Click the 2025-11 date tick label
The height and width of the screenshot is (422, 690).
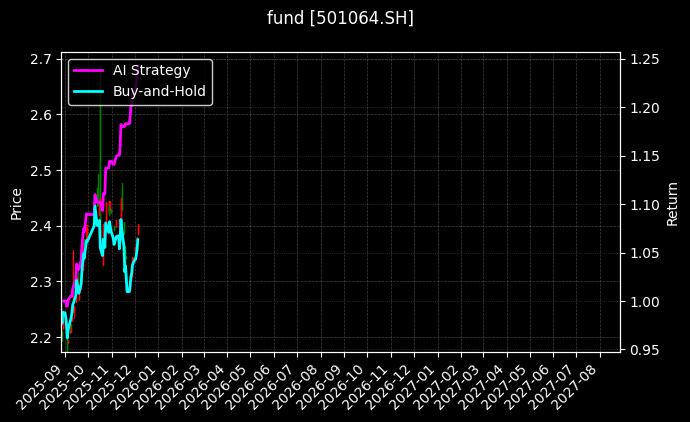click(x=88, y=386)
